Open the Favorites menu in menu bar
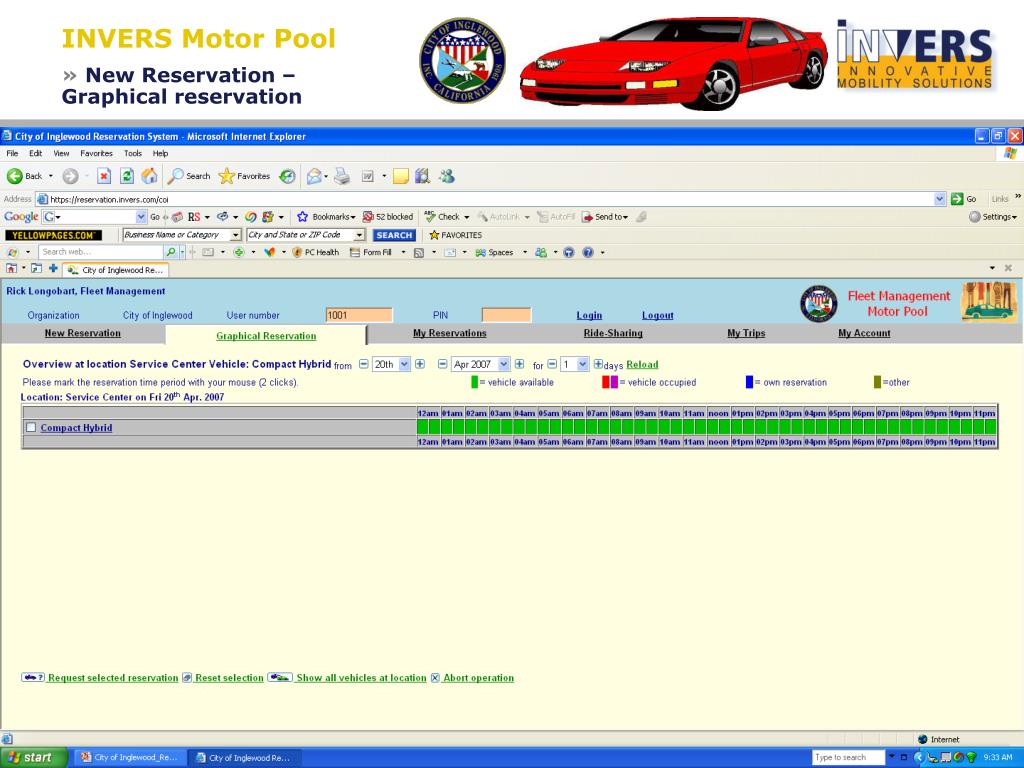The image size is (1024, 768). pos(96,153)
